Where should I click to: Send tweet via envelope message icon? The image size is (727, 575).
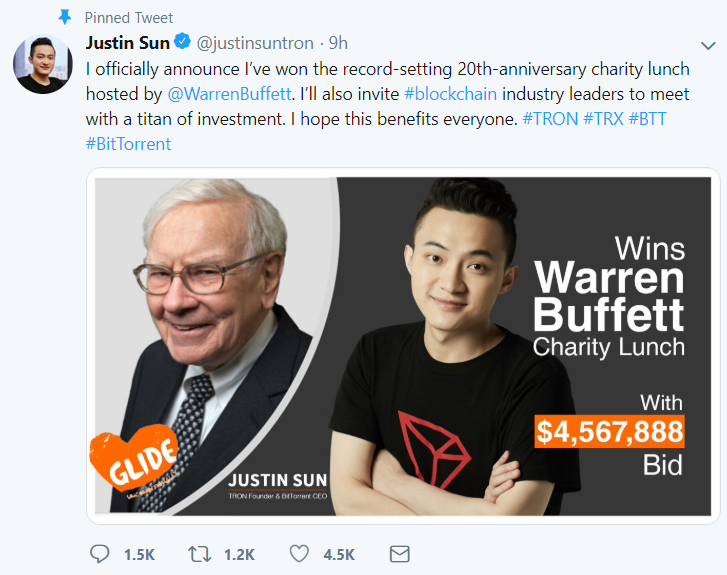point(399,554)
